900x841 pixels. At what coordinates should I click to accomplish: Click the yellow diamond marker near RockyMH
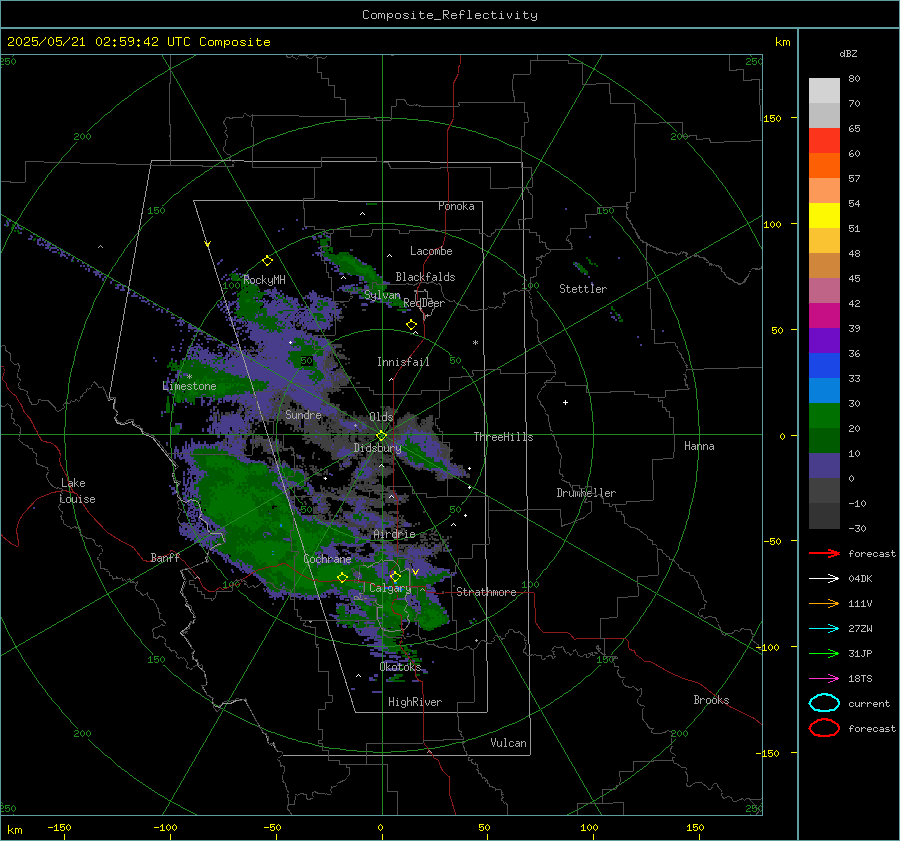click(x=267, y=261)
